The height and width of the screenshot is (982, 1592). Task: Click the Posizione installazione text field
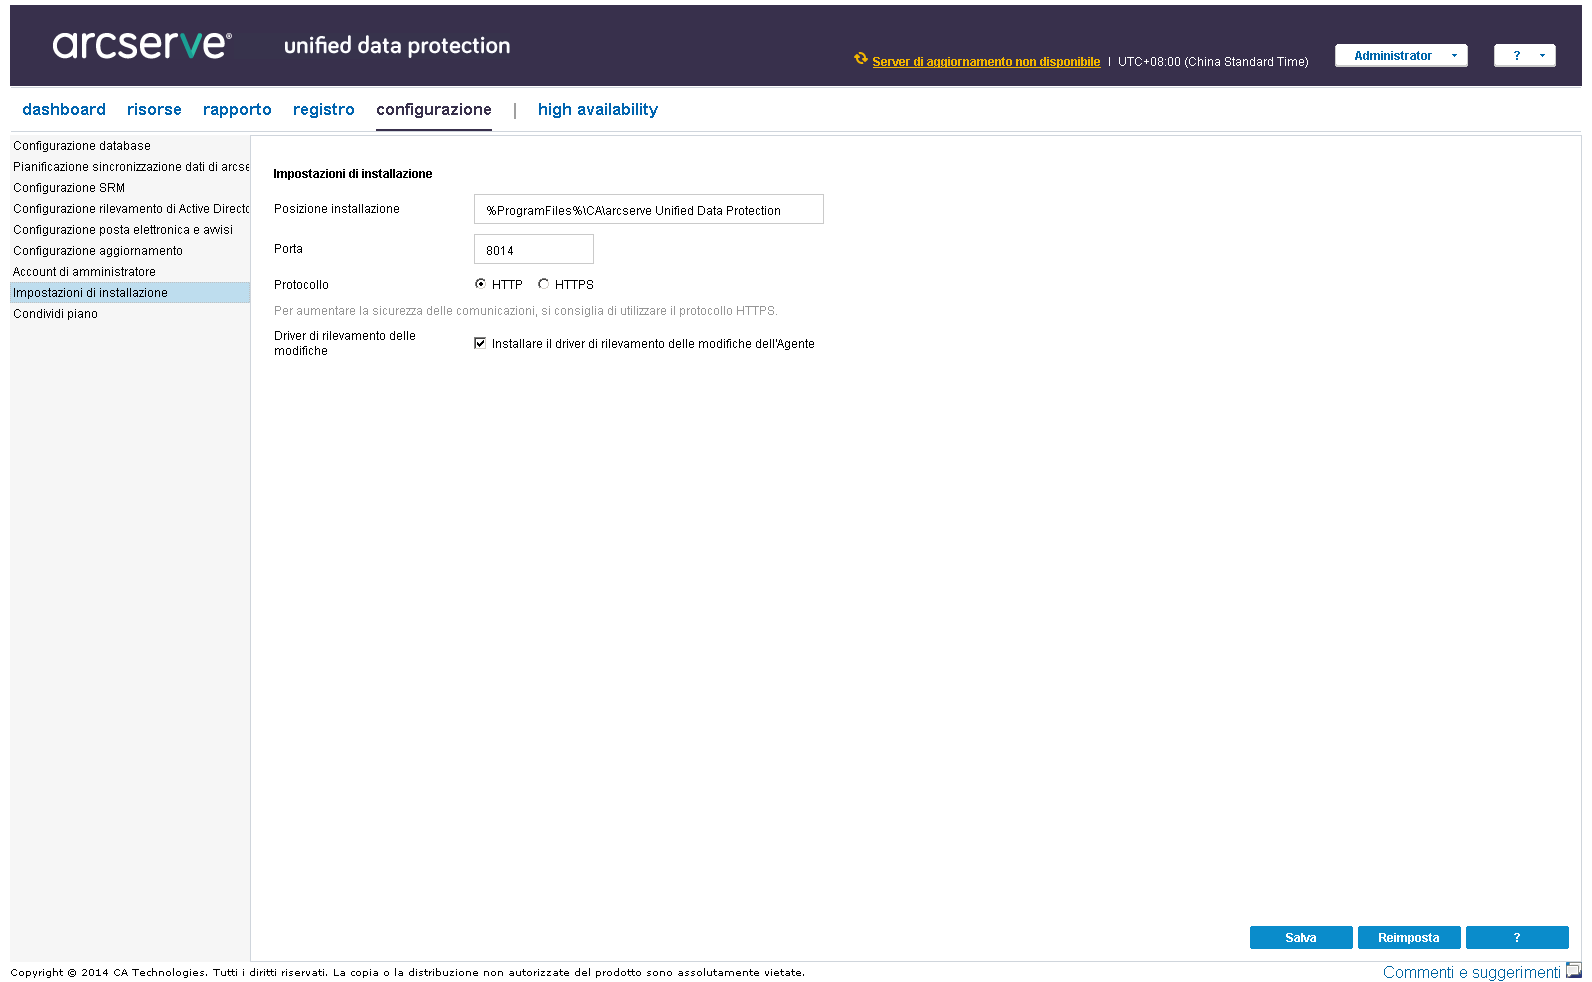[x=648, y=210]
